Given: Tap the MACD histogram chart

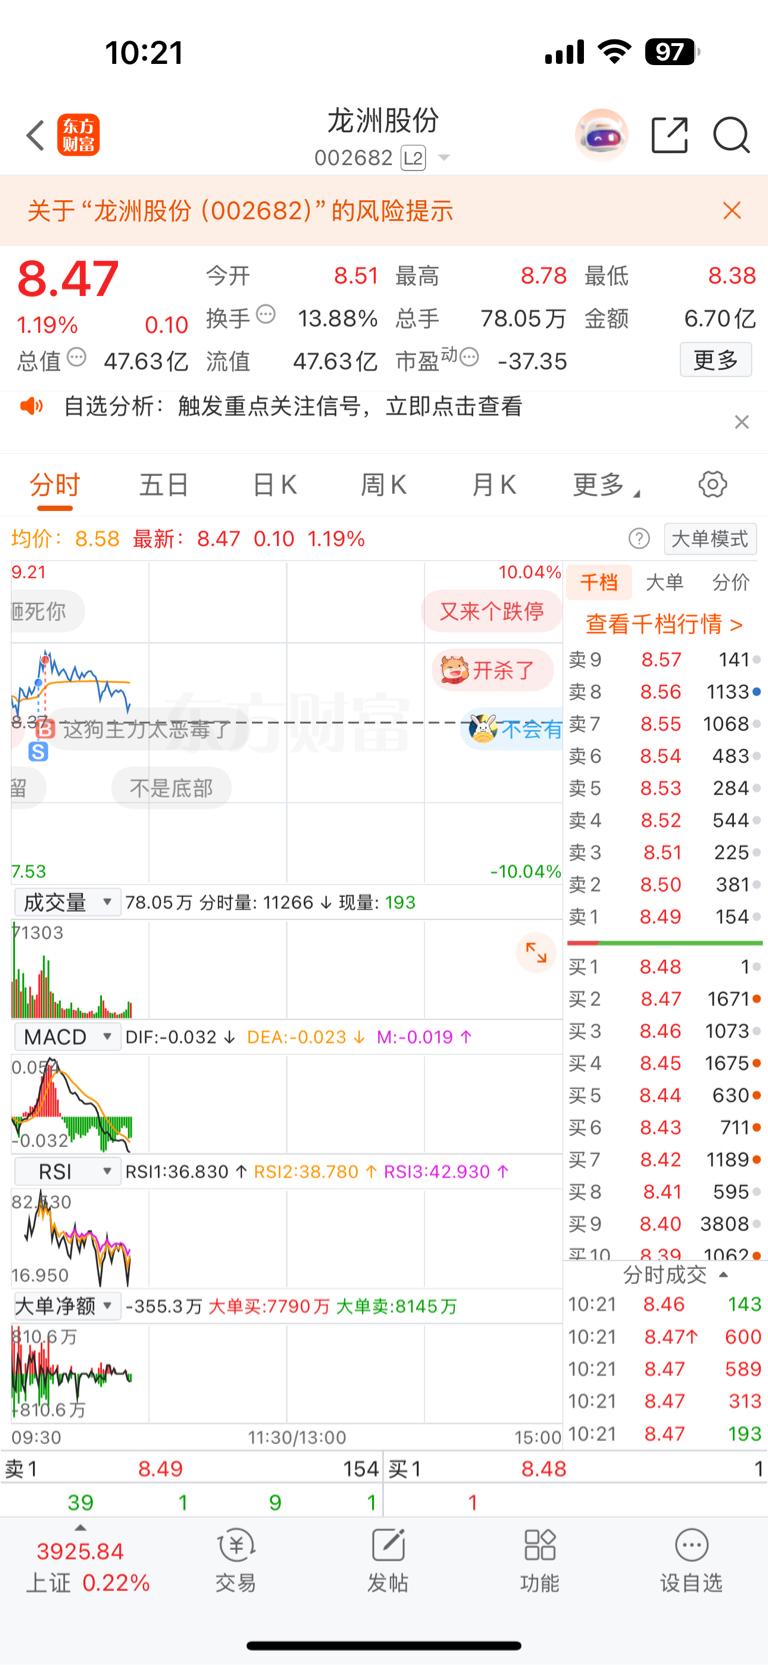Looking at the screenshot, I should [x=286, y=1104].
